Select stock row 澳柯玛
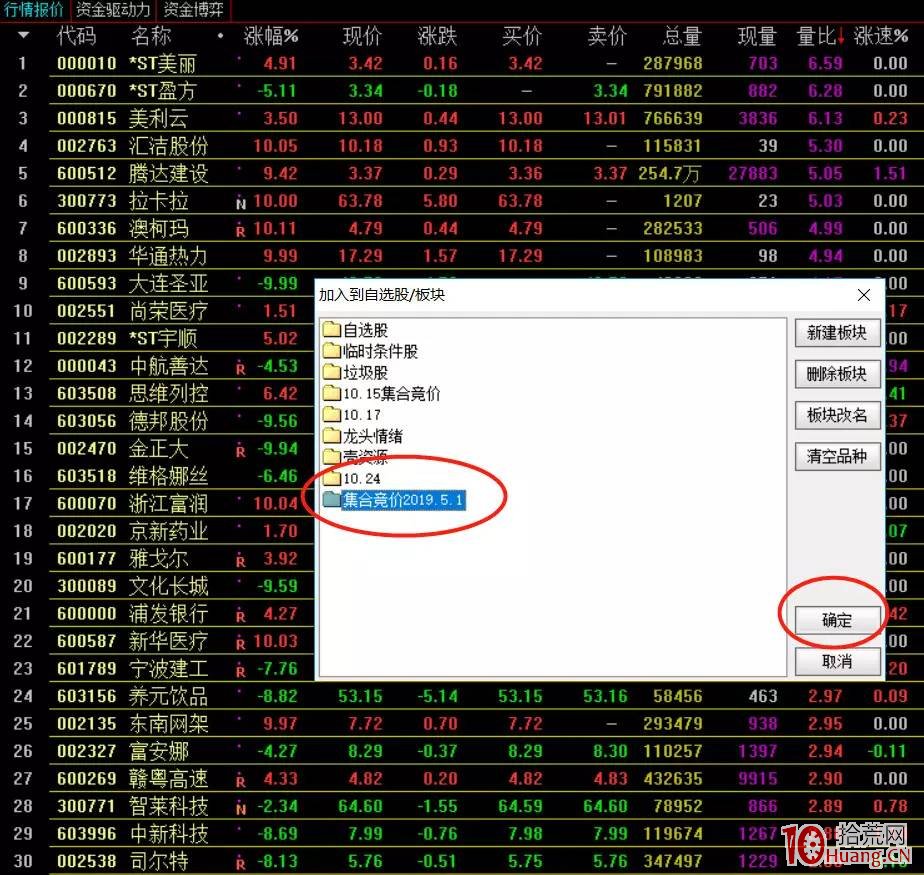This screenshot has width=924, height=875. tap(462, 228)
